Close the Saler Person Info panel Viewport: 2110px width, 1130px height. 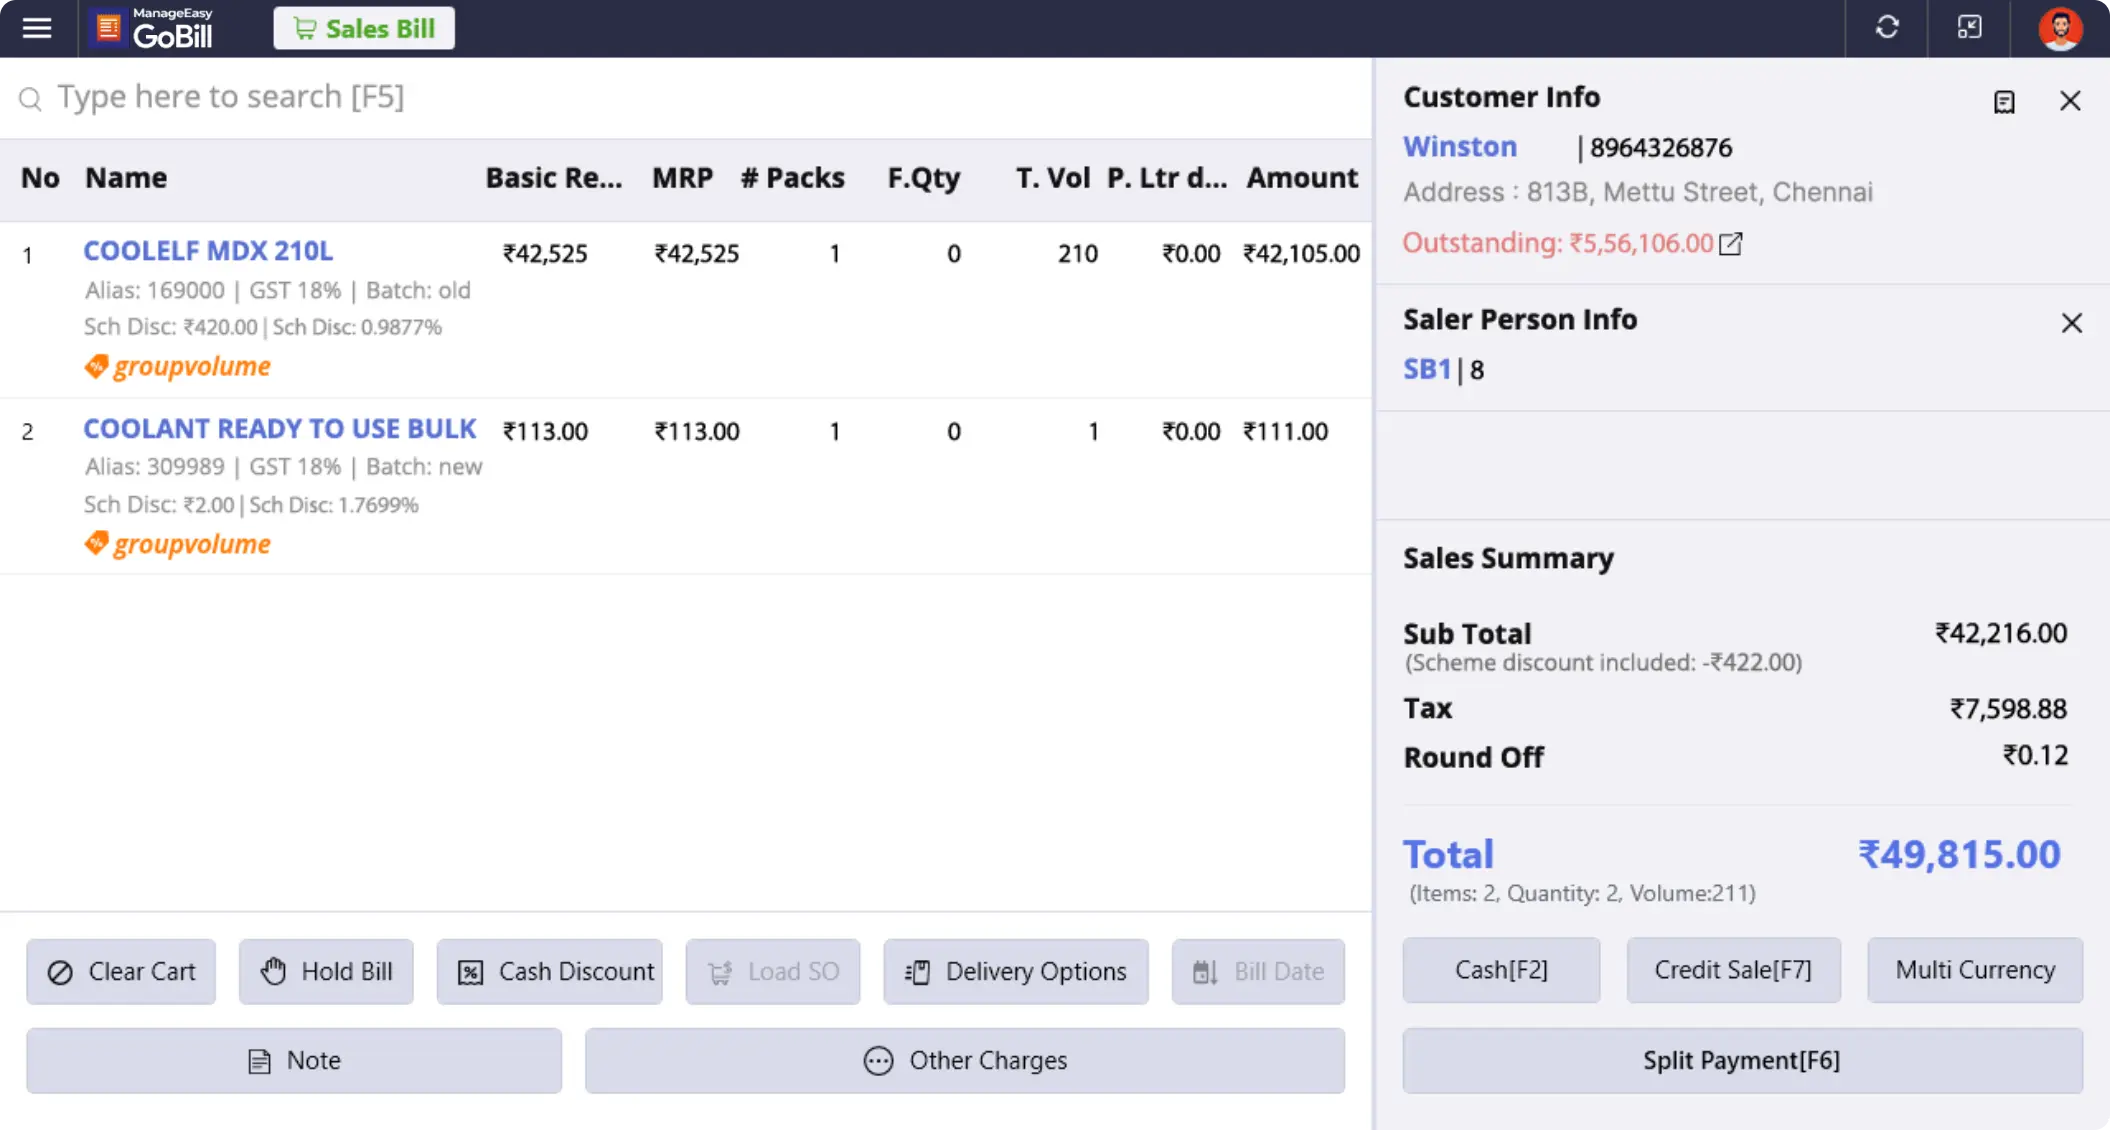click(2071, 322)
